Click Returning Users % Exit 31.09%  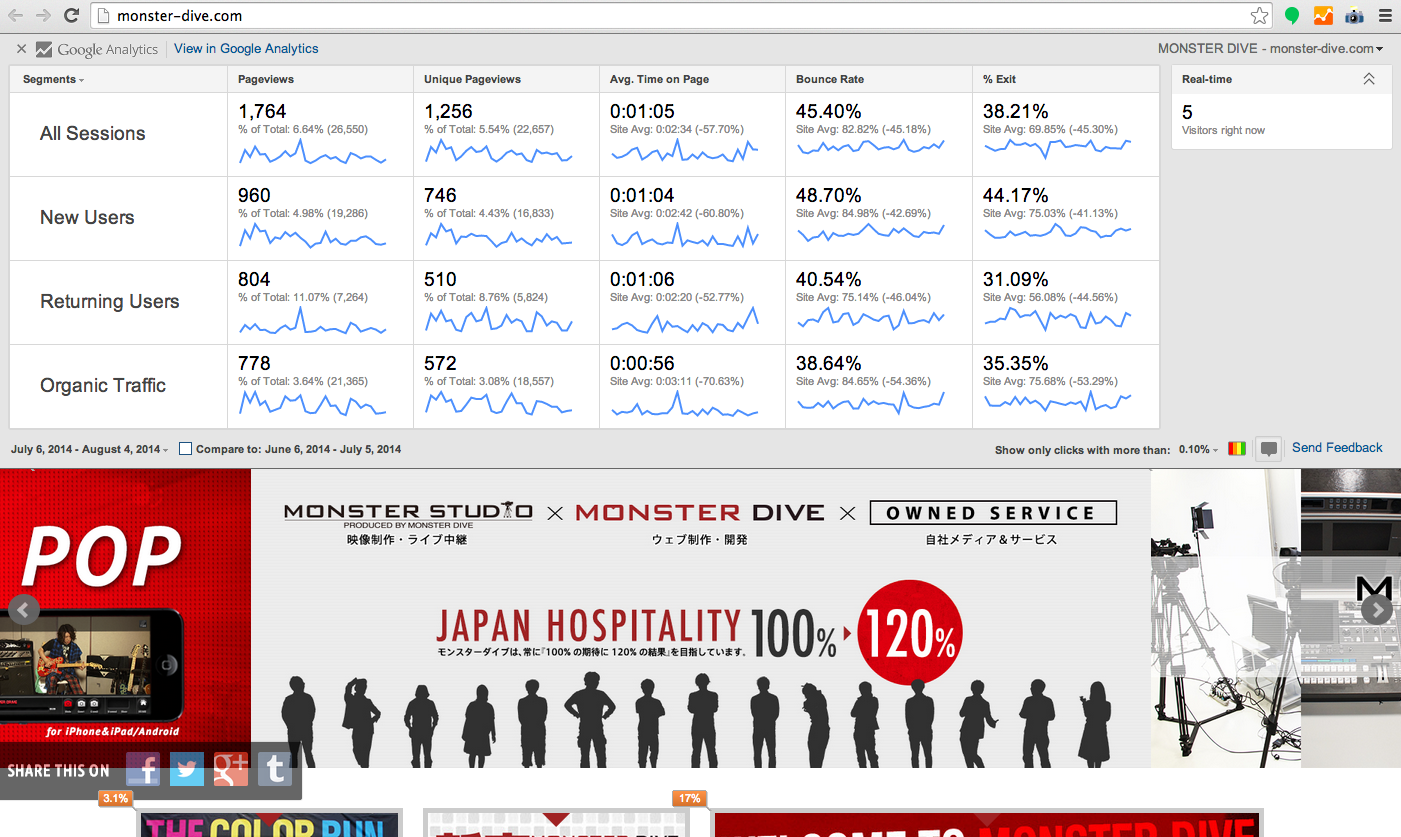coord(1016,279)
